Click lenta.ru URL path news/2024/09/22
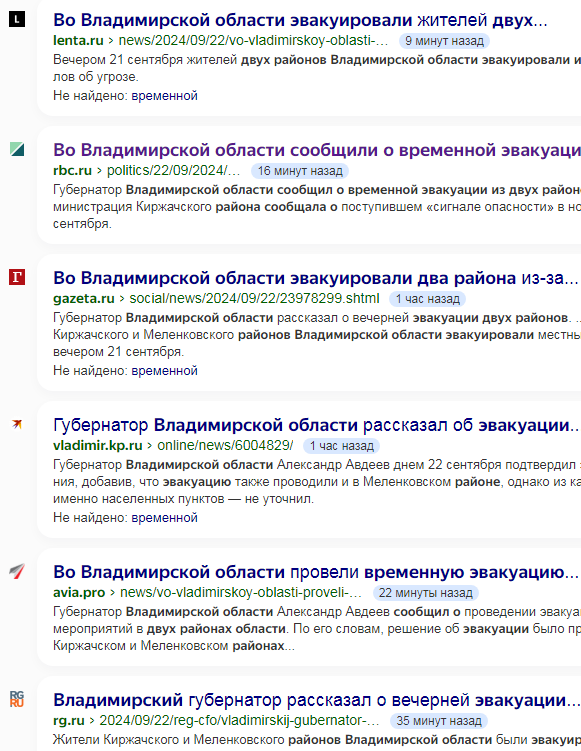This screenshot has width=581, height=751. [253, 41]
